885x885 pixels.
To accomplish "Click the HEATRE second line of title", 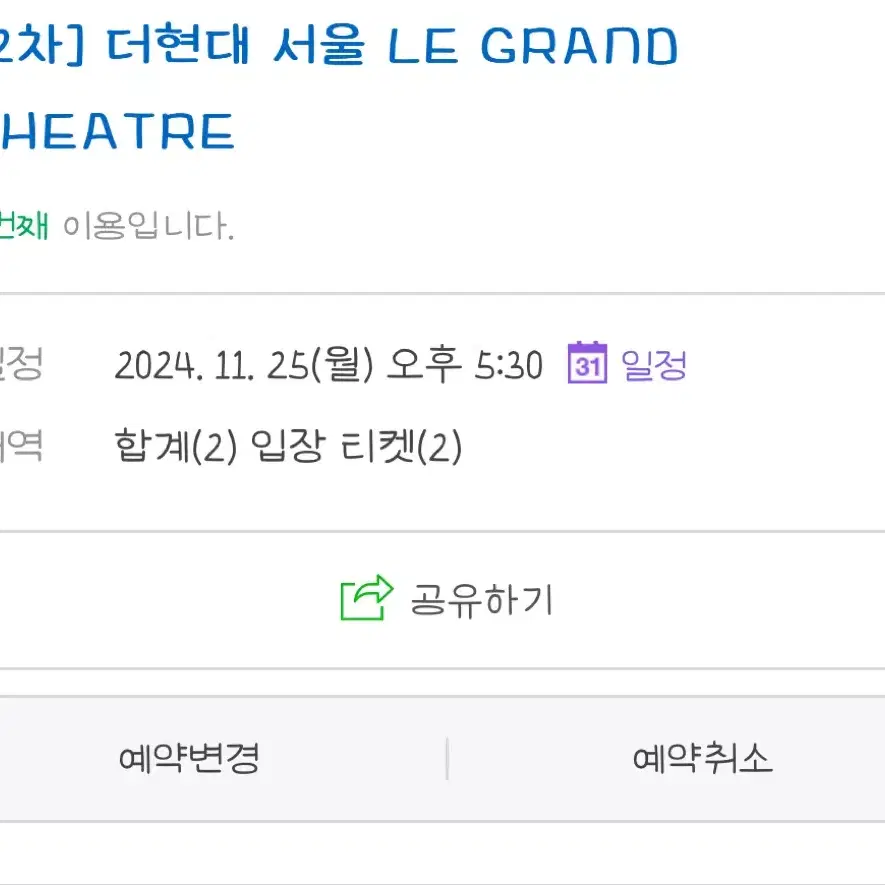I will 117,131.
